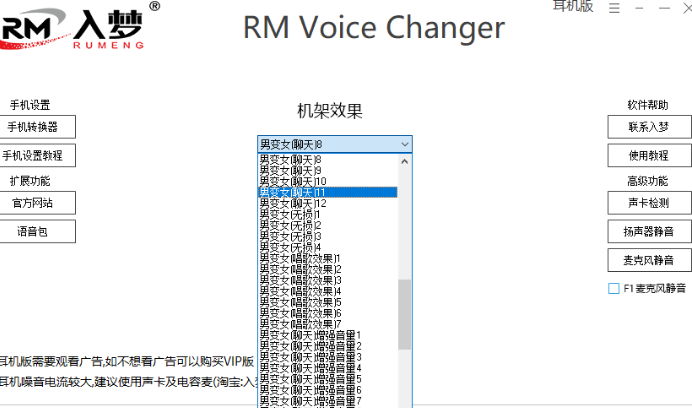Select 男变女(聊天)10 option
This screenshot has width=692, height=408.
click(x=327, y=181)
